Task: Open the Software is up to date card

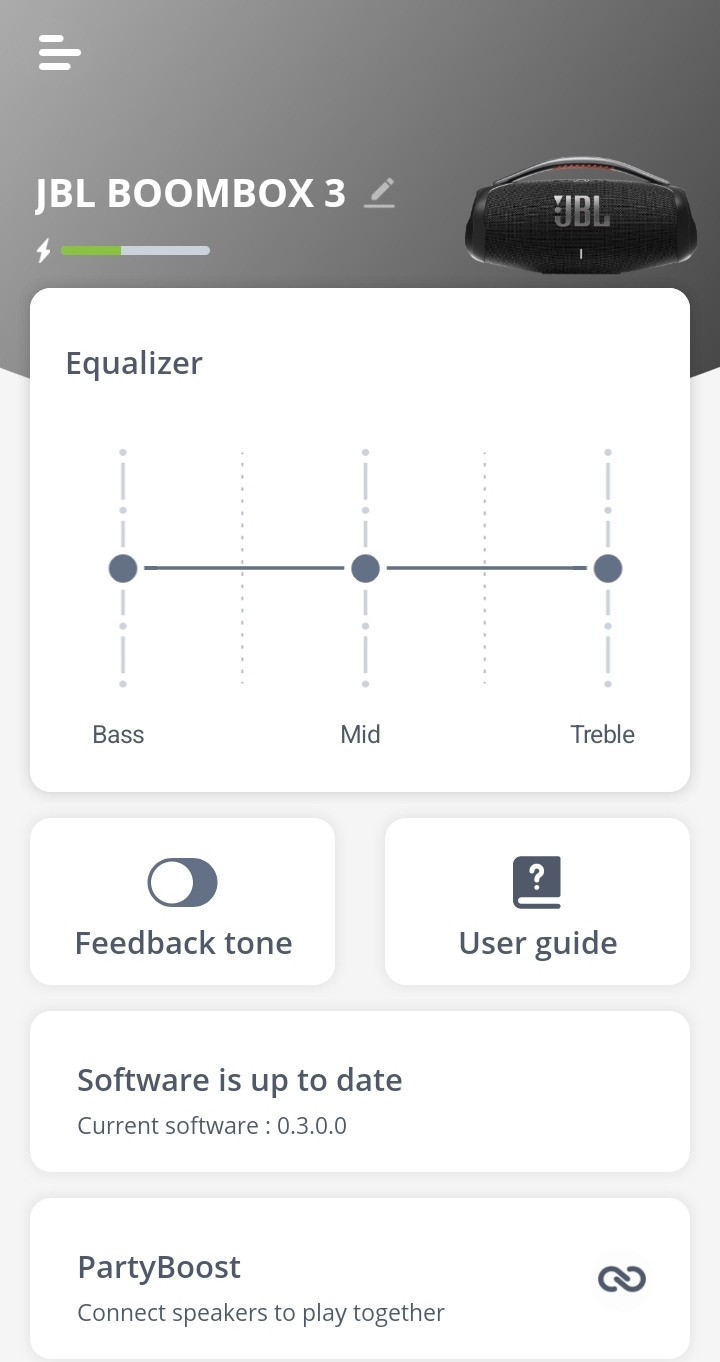Action: click(x=360, y=1092)
